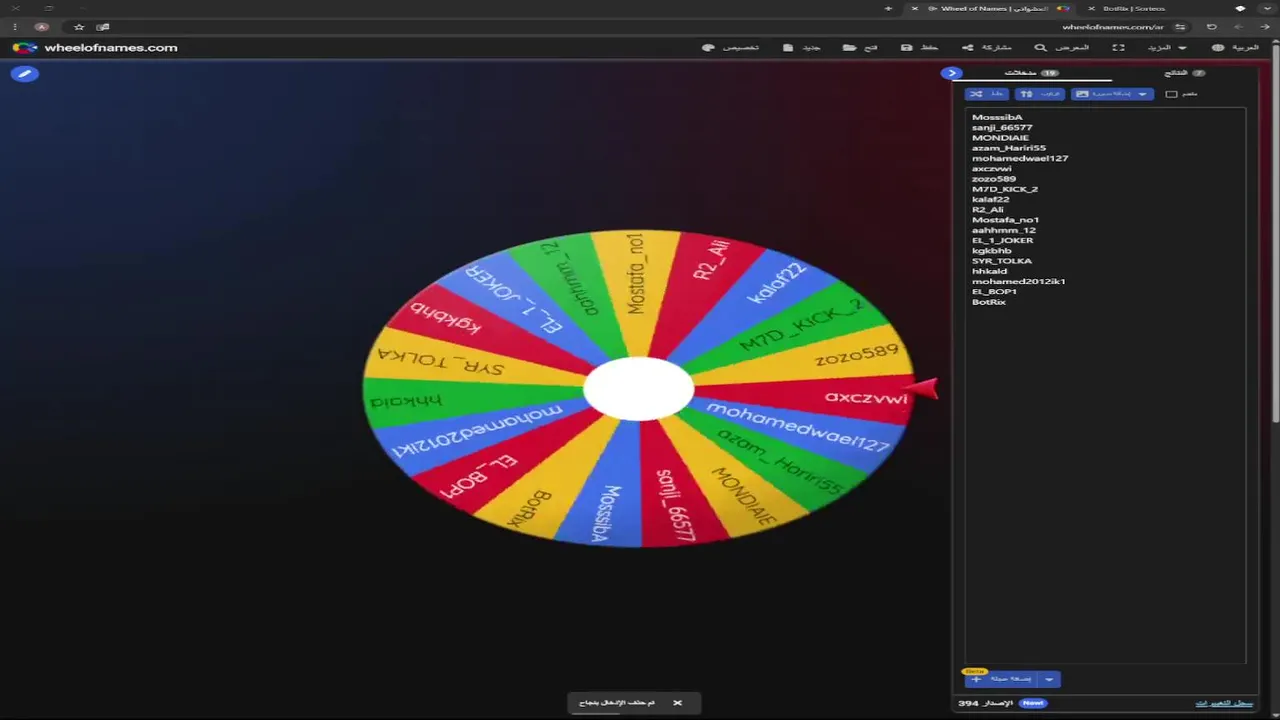Shuffle the entries with خلط button
Screen dimensions: 1280x720
point(986,94)
